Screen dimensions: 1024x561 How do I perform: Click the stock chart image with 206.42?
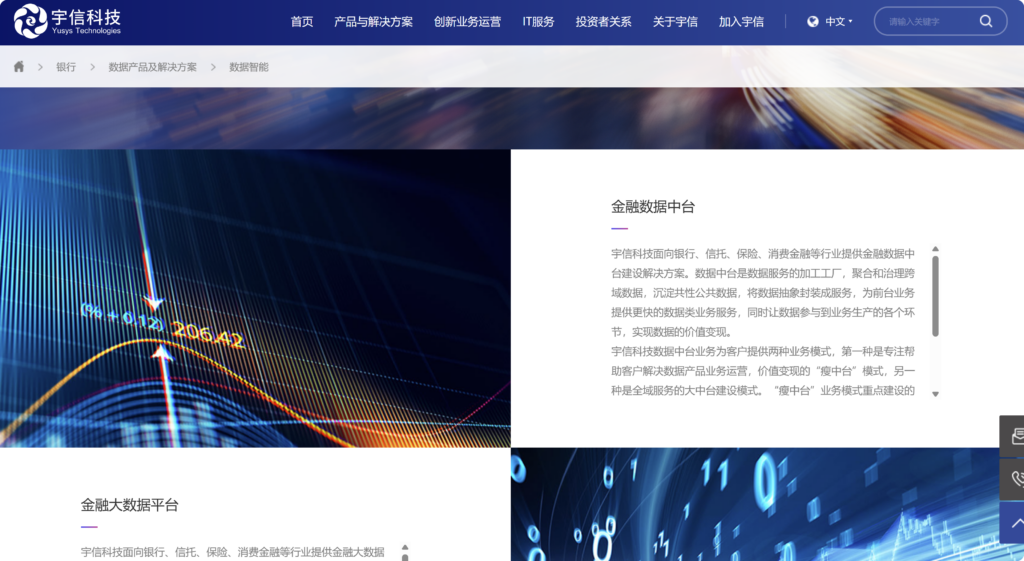point(255,298)
